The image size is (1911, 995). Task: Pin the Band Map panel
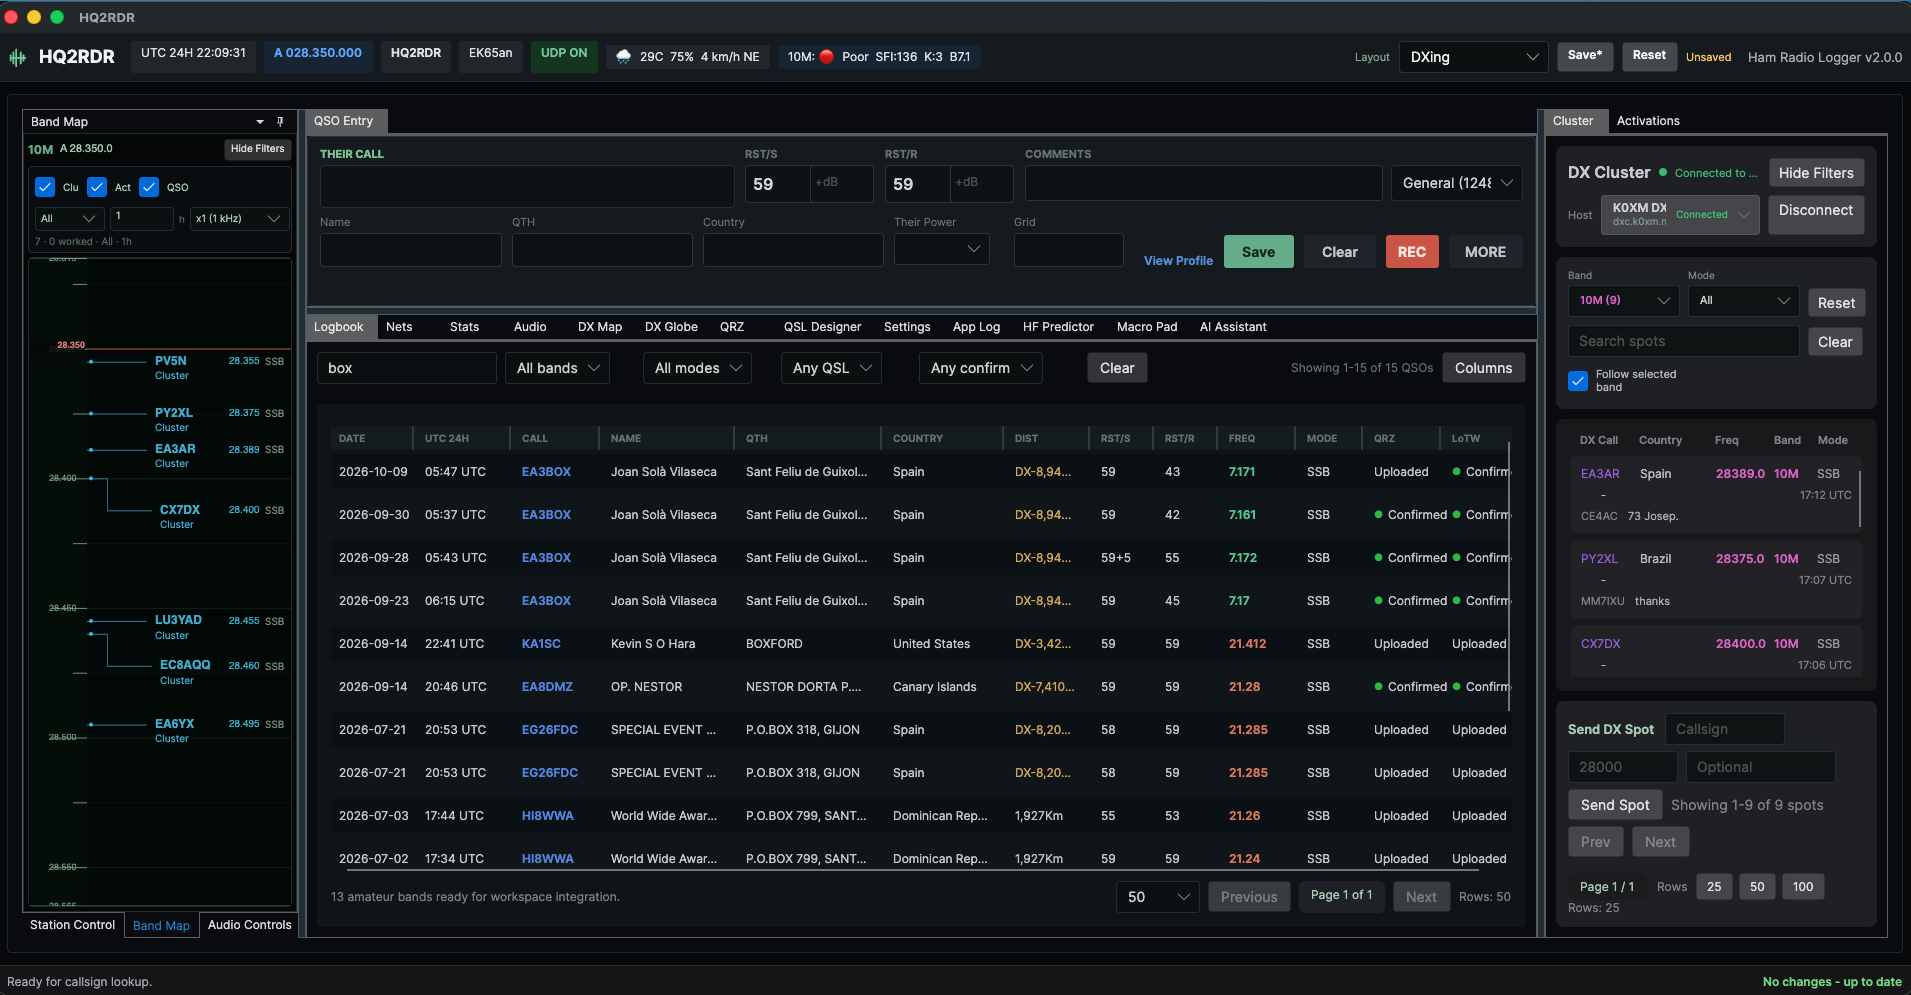280,121
